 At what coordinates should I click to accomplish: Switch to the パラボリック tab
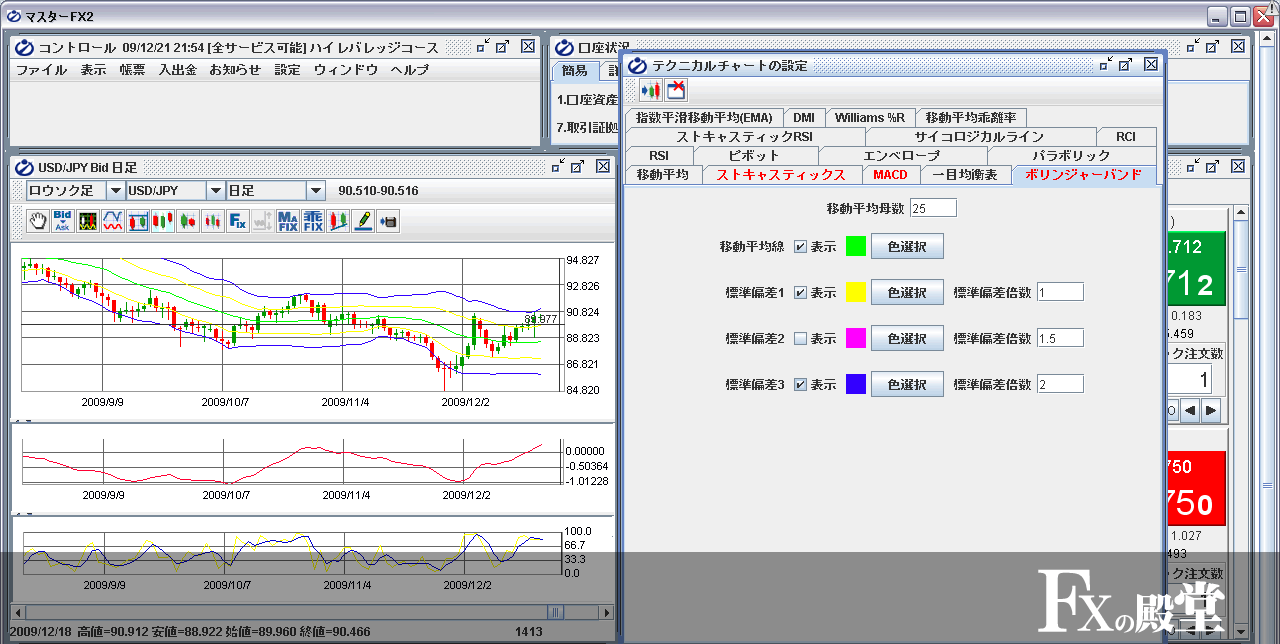pyautogui.click(x=1071, y=156)
